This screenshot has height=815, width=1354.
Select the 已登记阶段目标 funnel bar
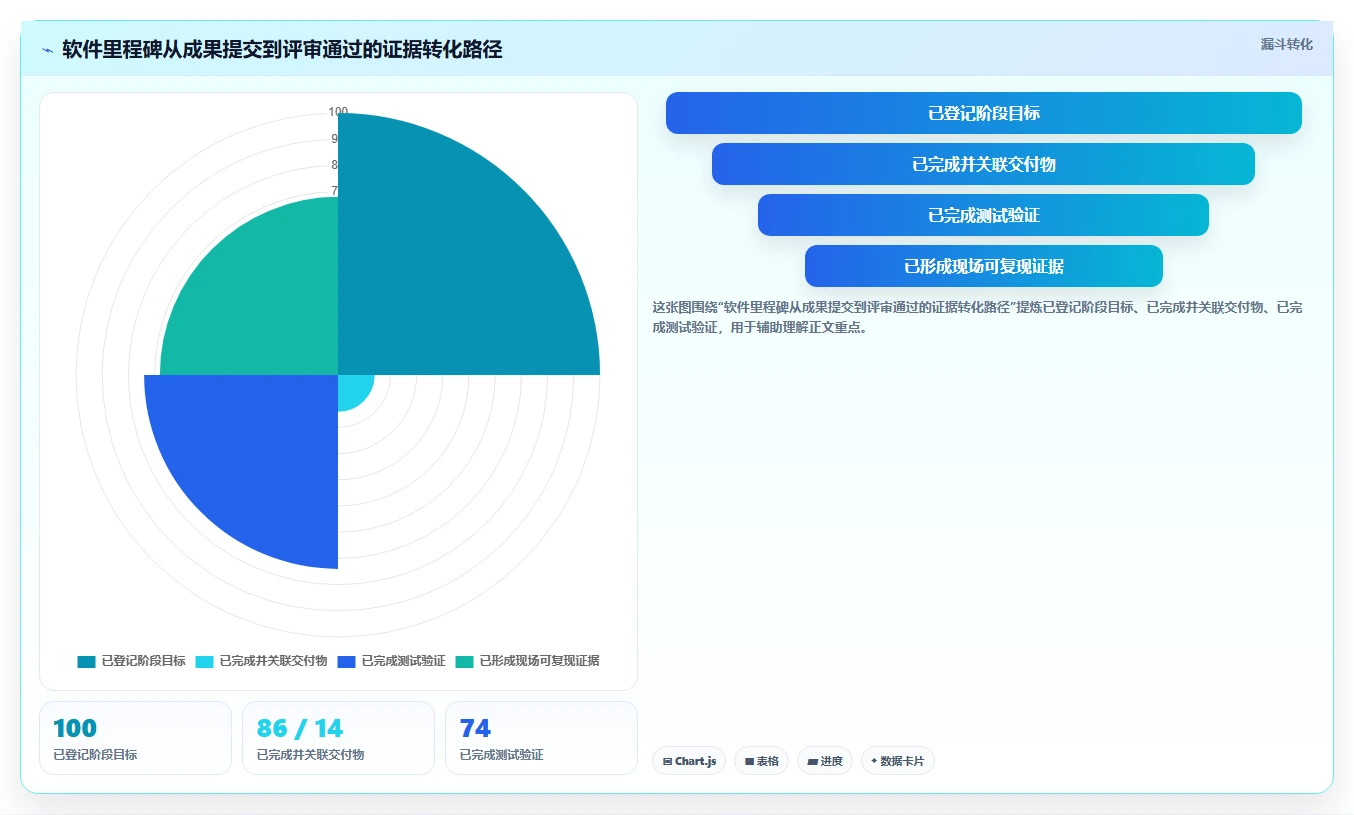click(984, 113)
